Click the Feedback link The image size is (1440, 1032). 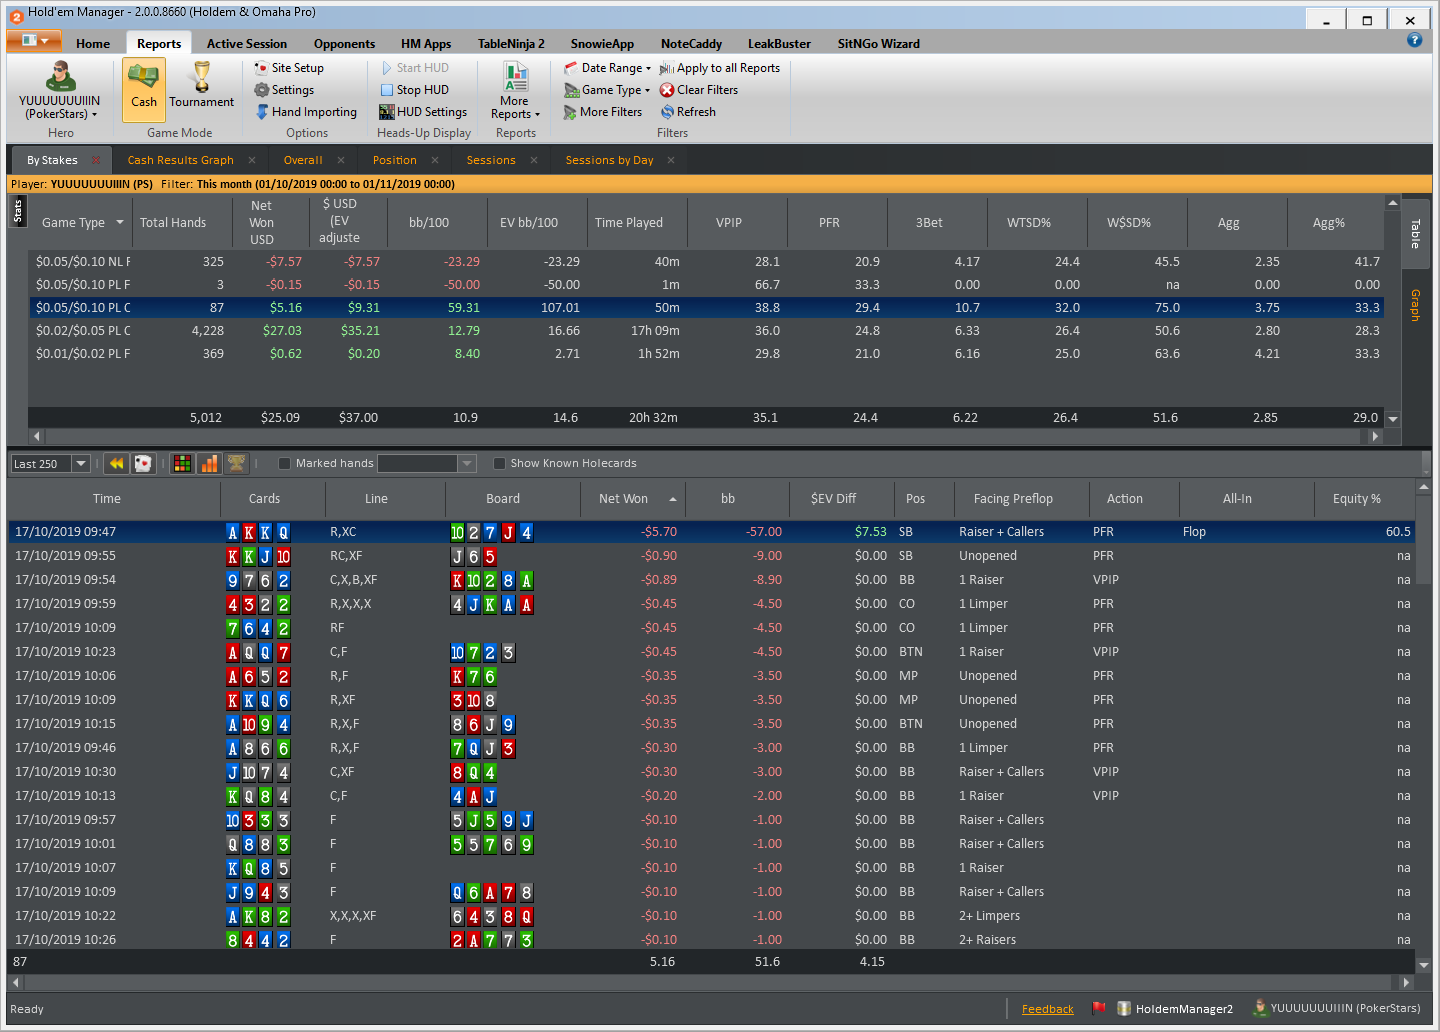1047,1009
